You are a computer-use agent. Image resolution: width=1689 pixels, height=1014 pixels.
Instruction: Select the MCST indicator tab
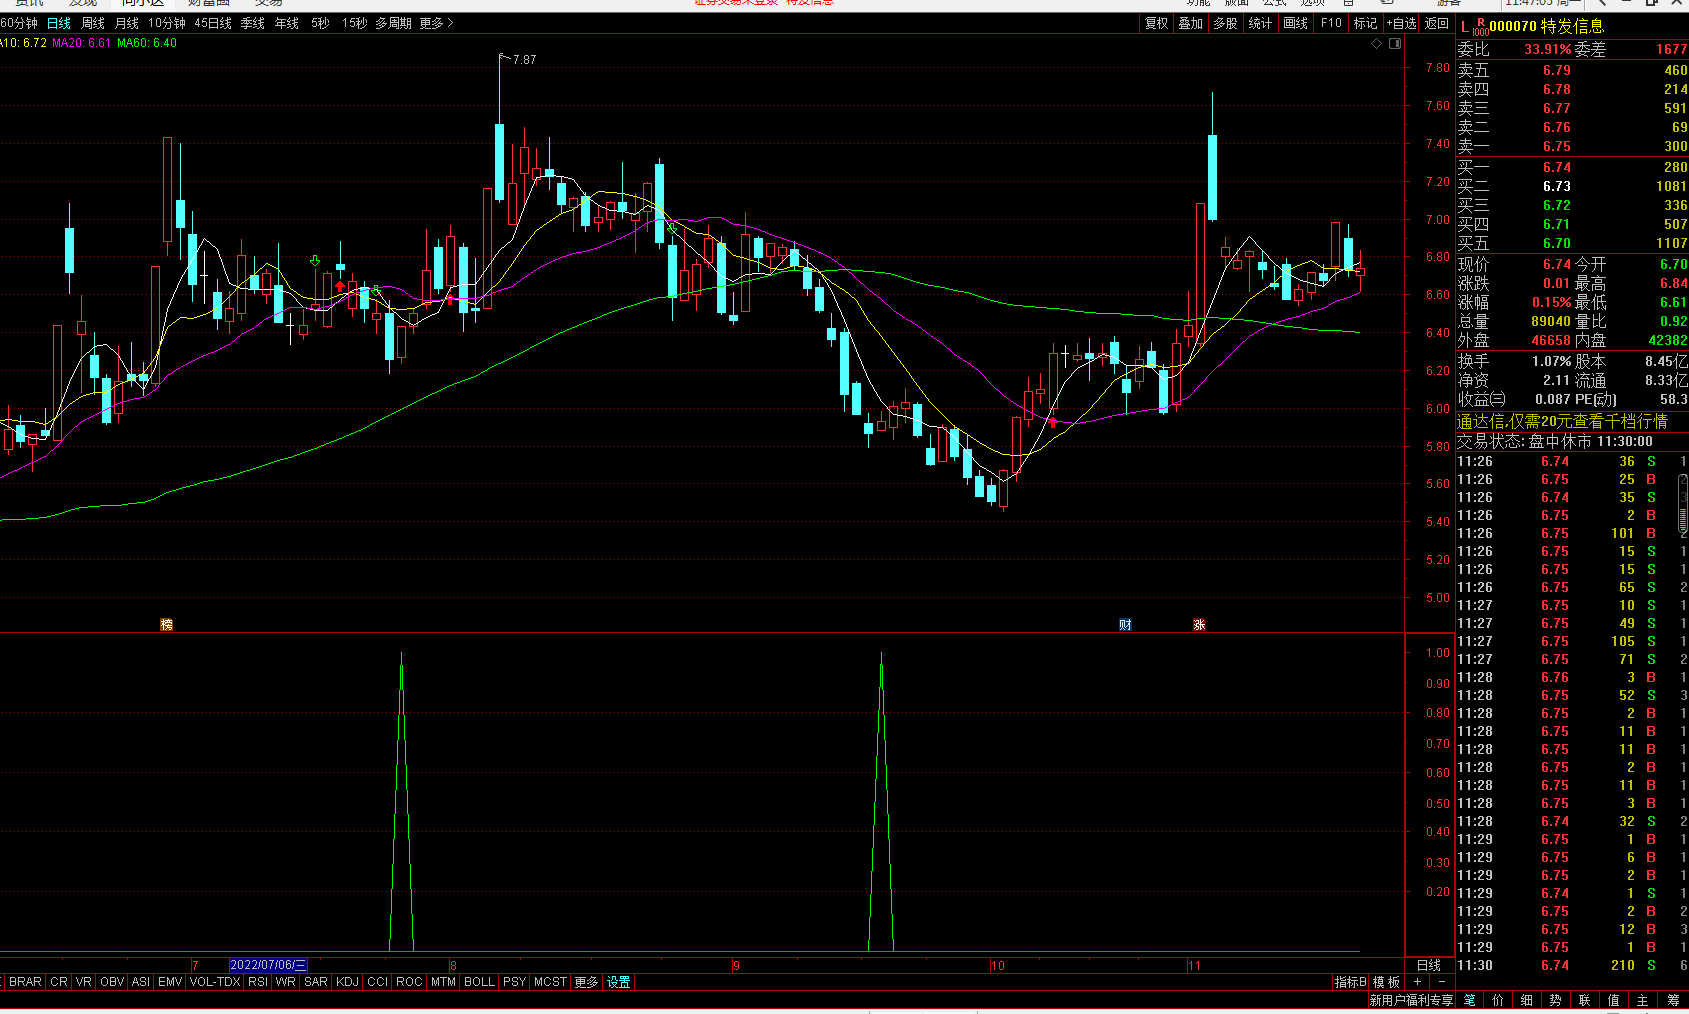tap(550, 982)
